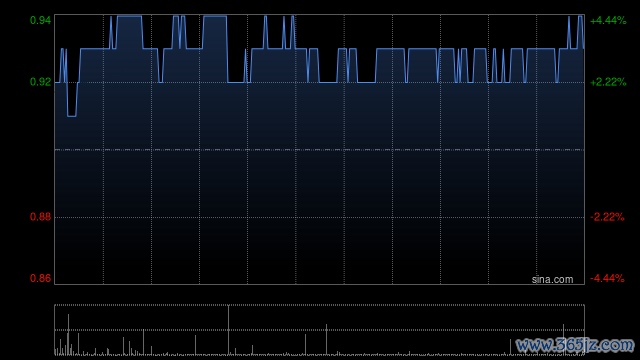Click the 0.92 price axis label
The image size is (640, 360).
pos(40,82)
